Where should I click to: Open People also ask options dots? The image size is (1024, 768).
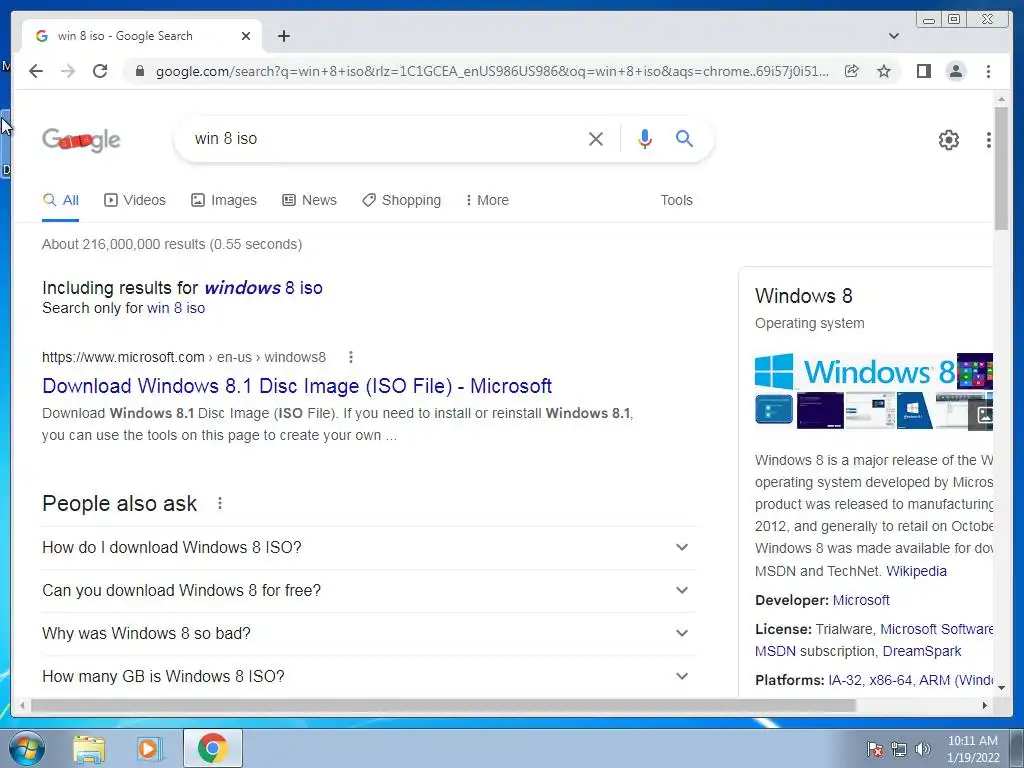coord(220,504)
